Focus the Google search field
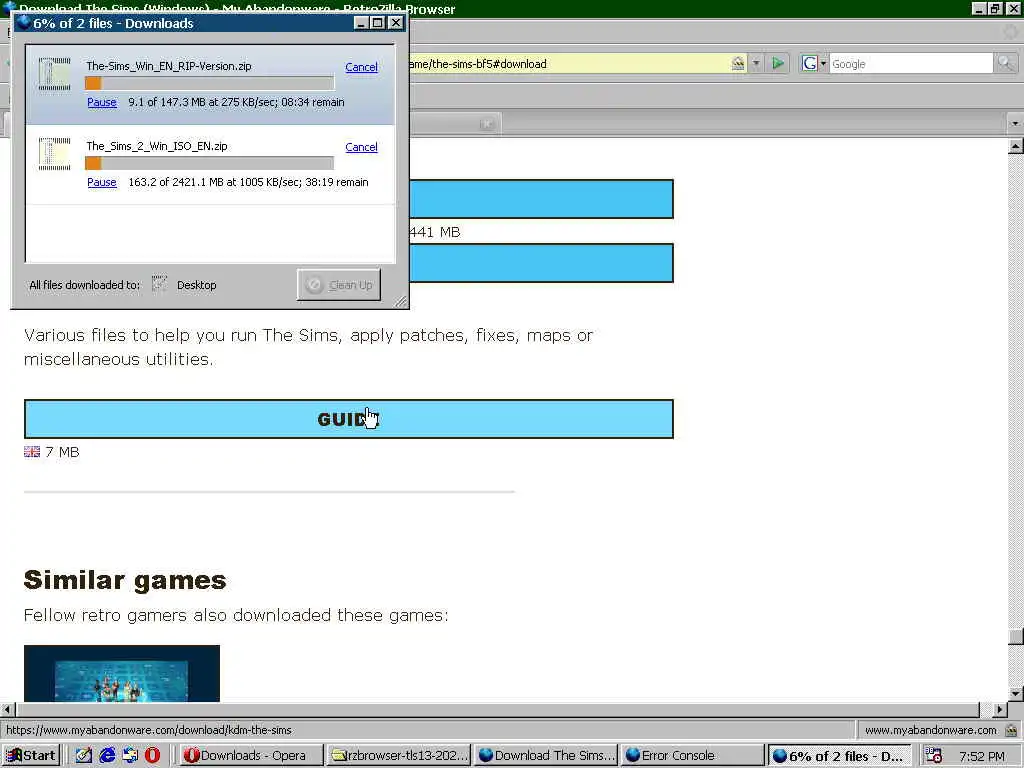 point(911,63)
